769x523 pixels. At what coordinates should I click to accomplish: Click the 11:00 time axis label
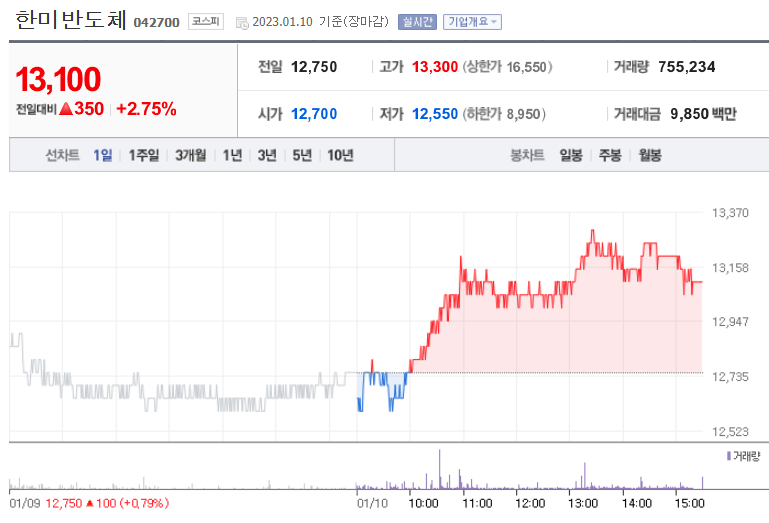[477, 503]
